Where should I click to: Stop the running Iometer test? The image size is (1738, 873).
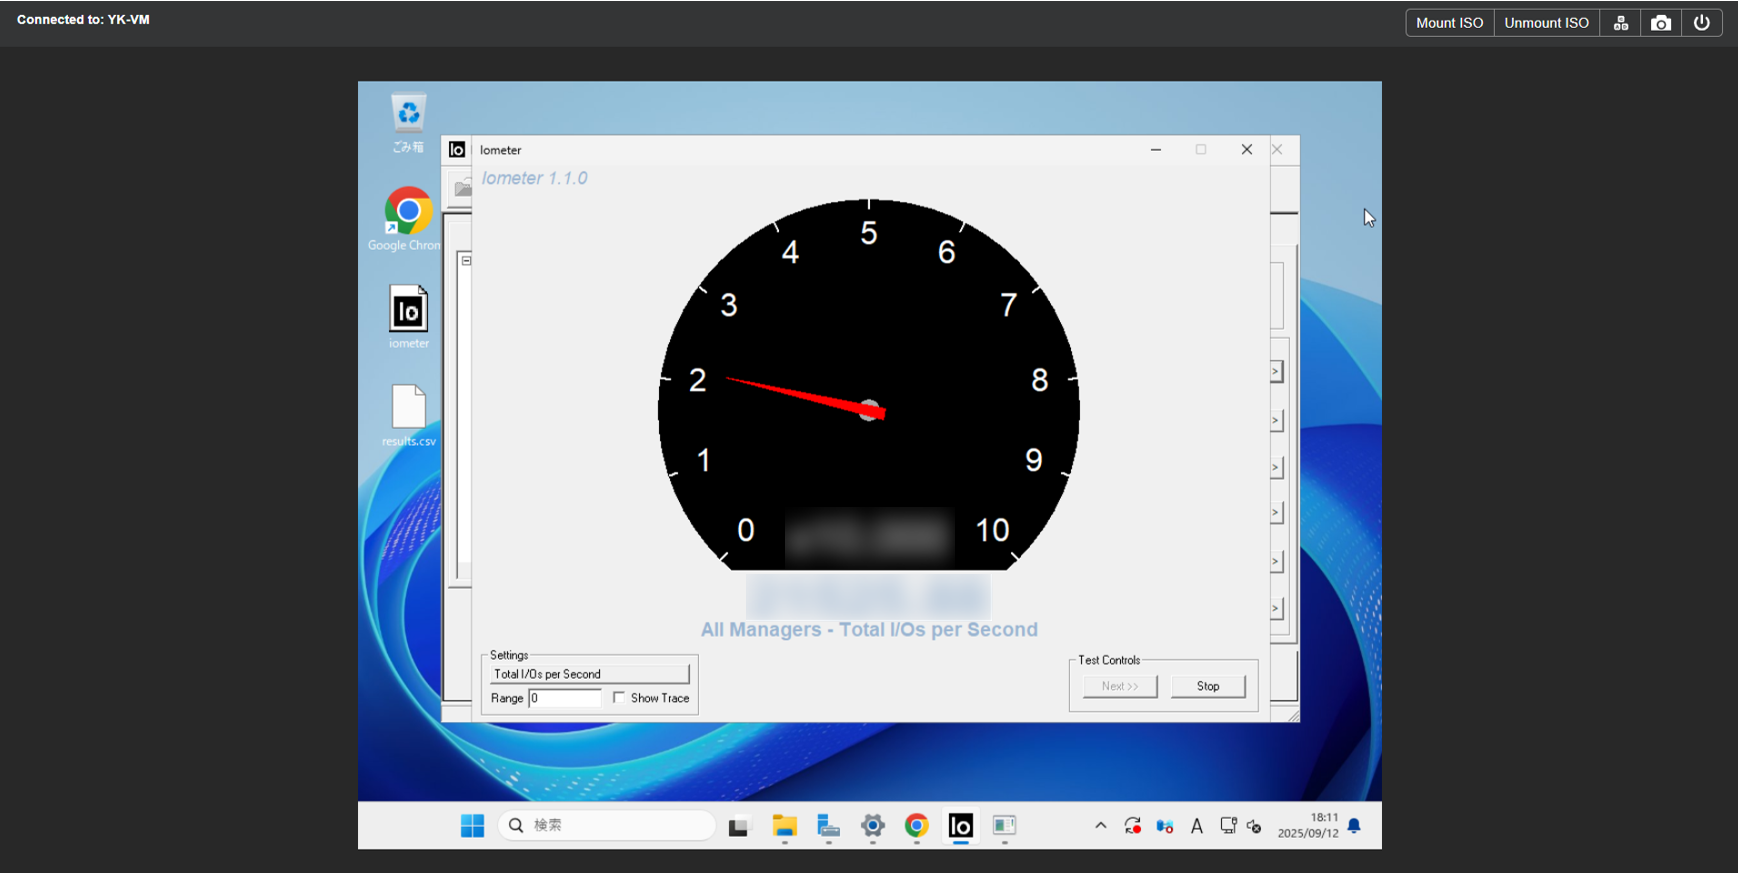(x=1207, y=686)
